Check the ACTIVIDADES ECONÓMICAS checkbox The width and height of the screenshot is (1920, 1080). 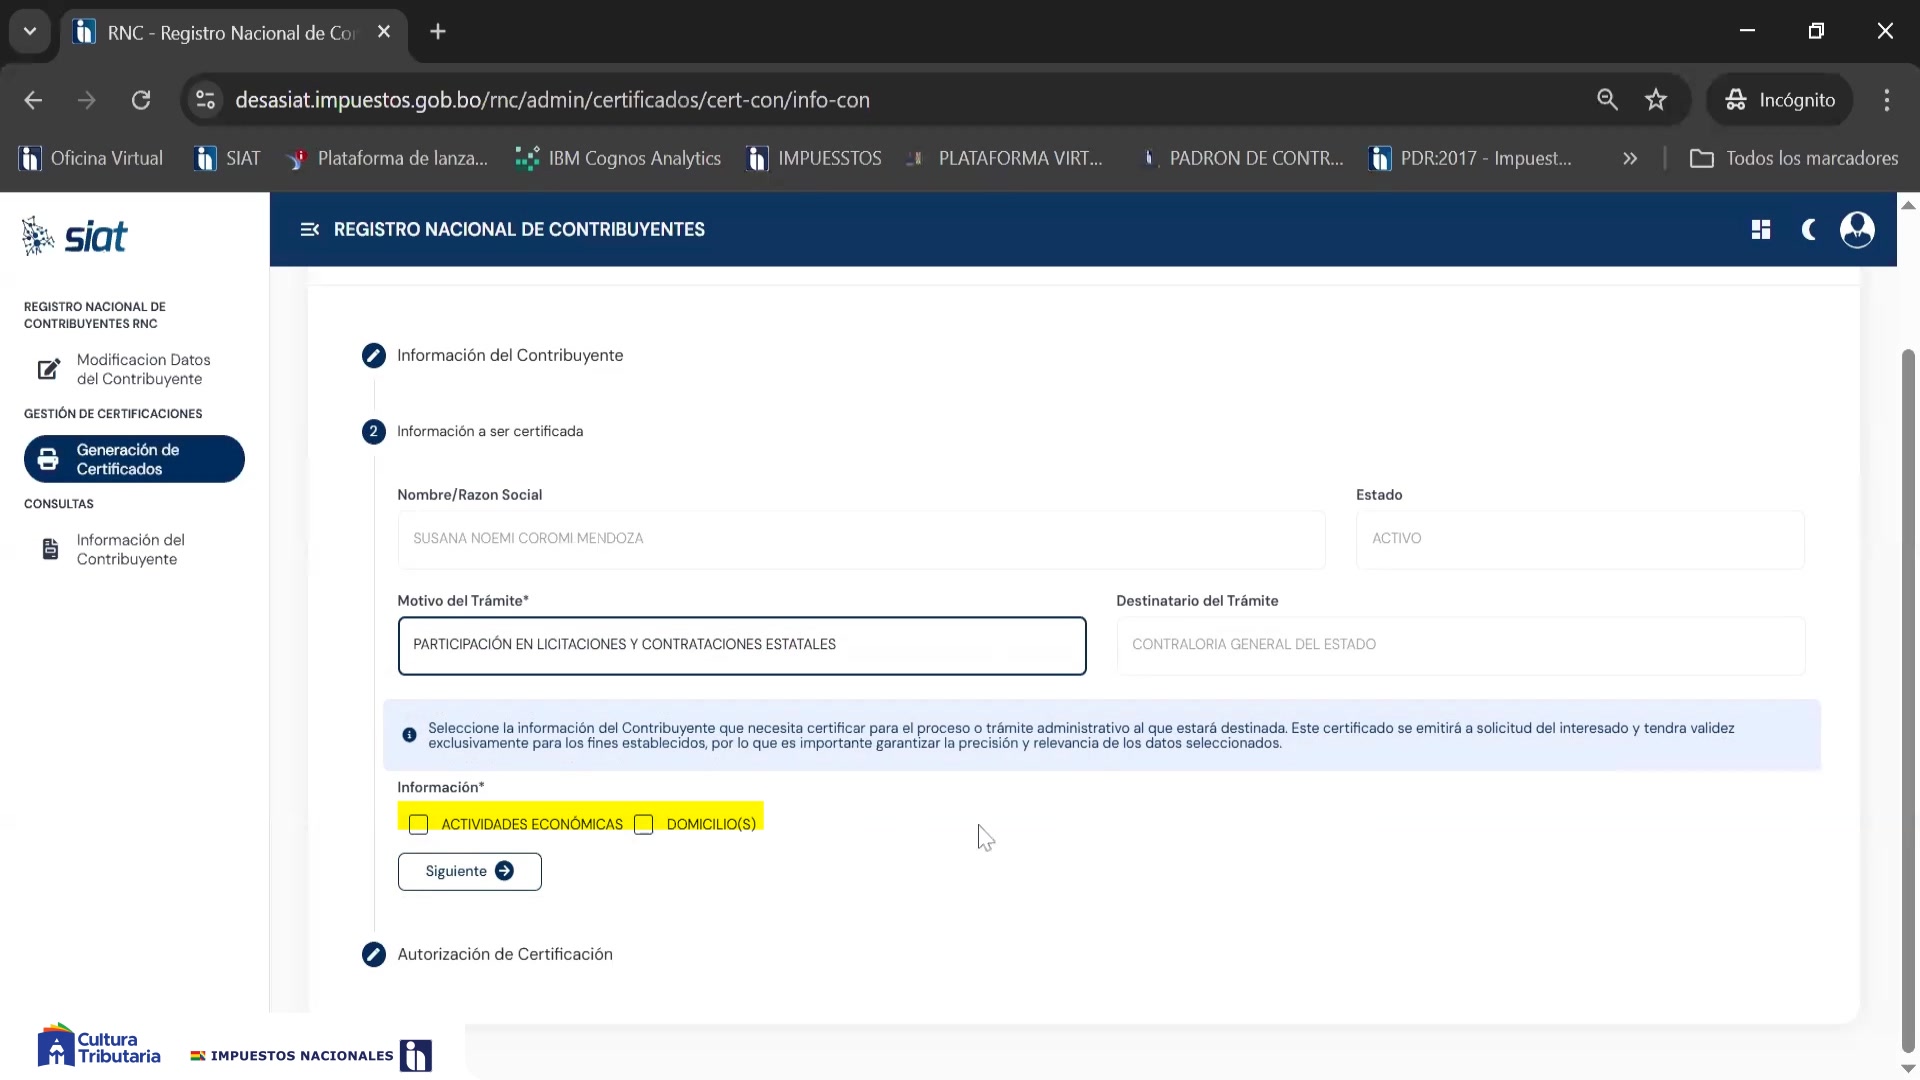418,824
